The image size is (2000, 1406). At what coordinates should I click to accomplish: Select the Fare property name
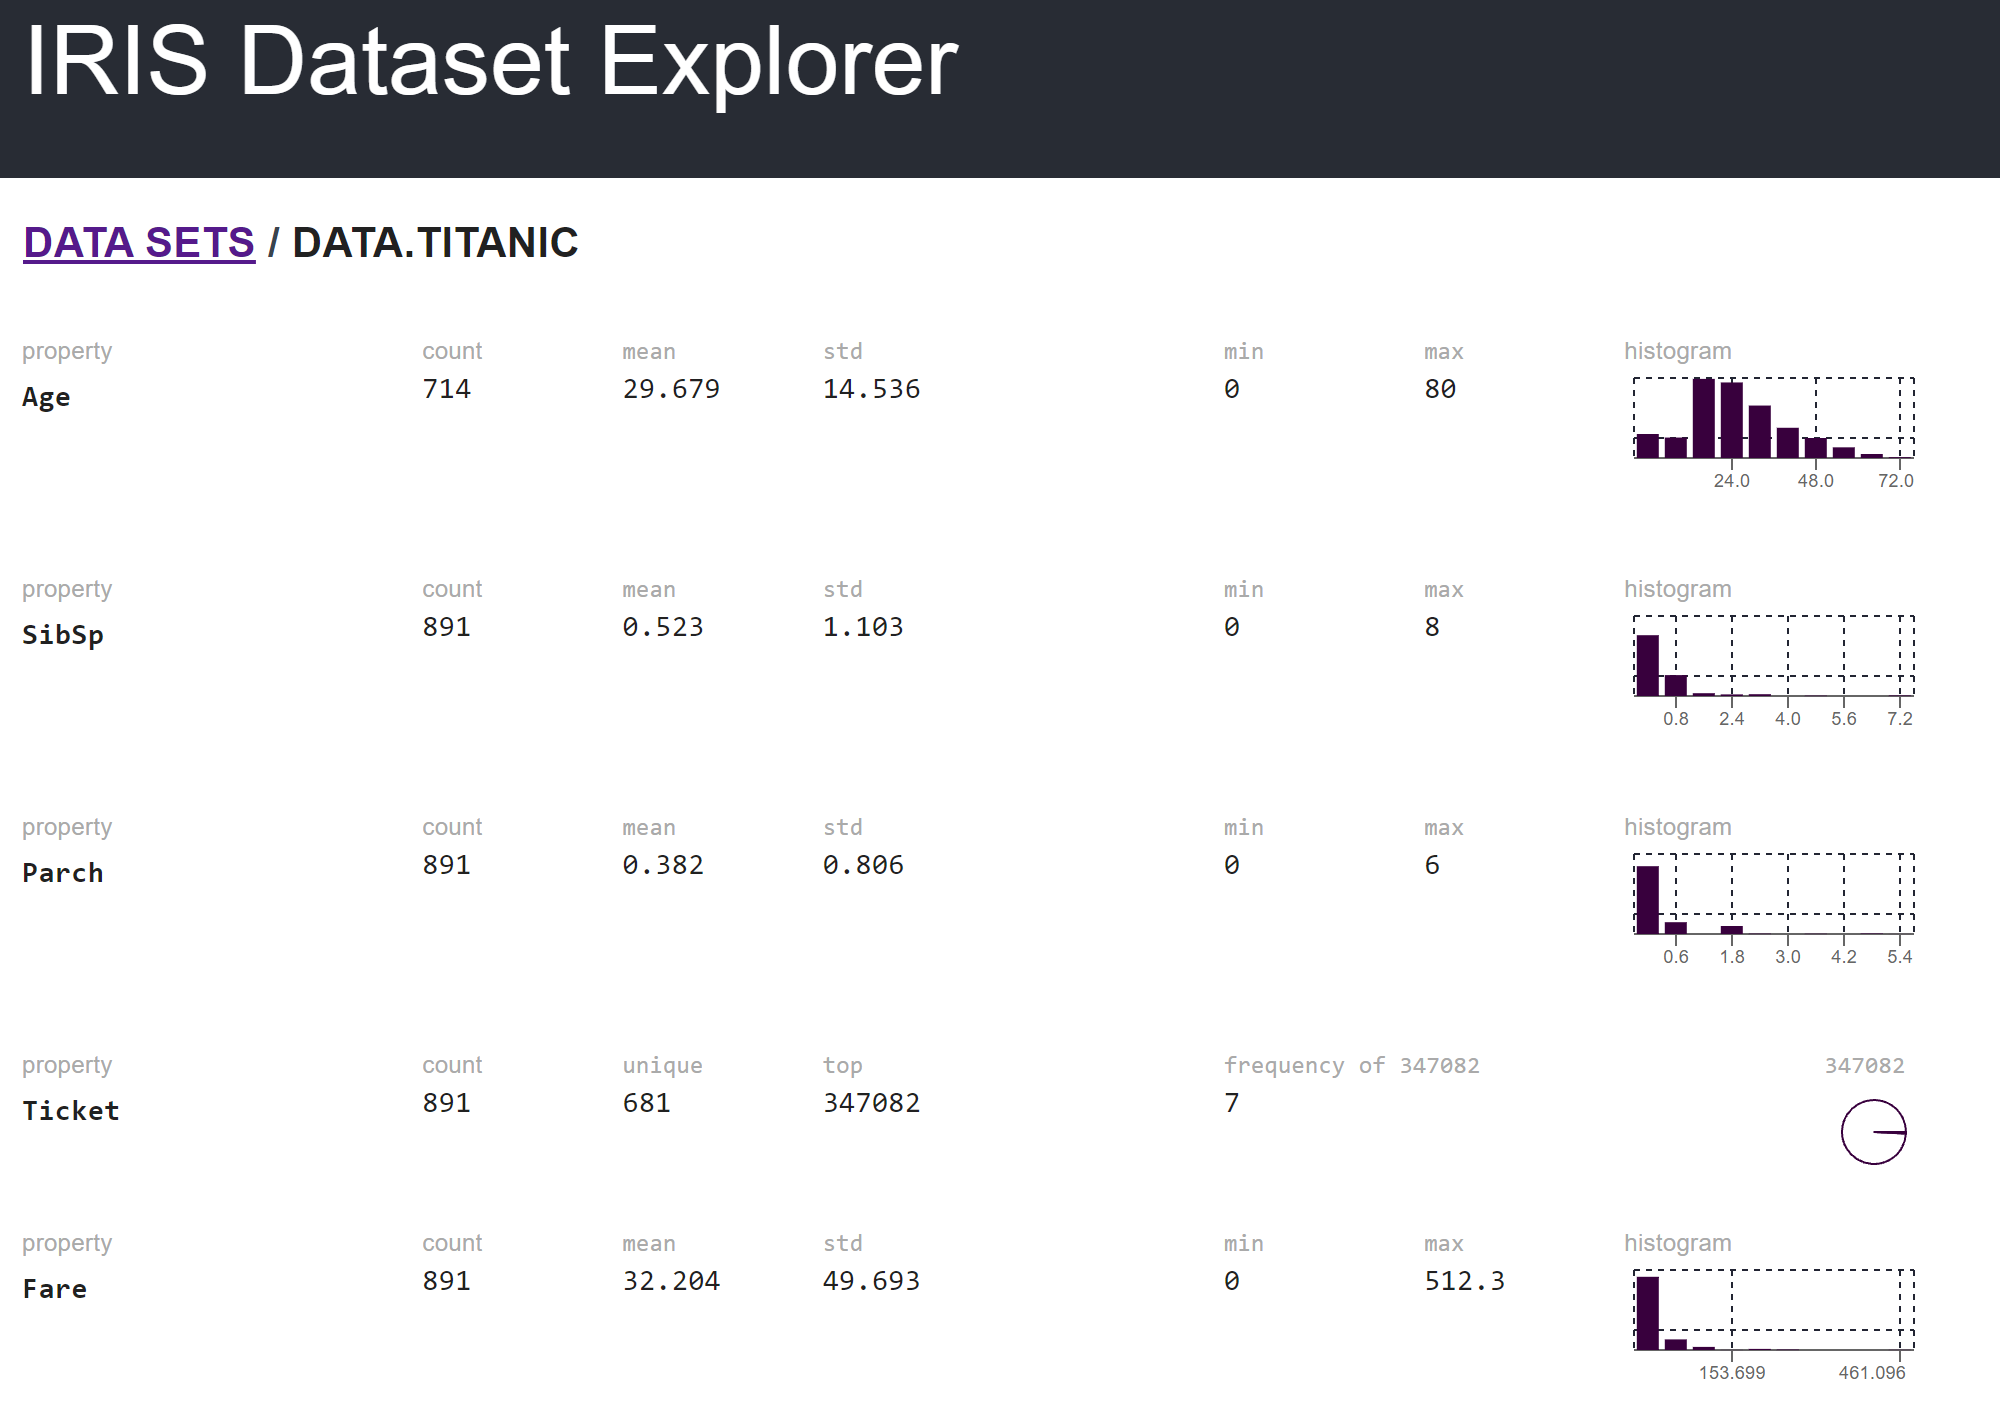pos(55,1289)
